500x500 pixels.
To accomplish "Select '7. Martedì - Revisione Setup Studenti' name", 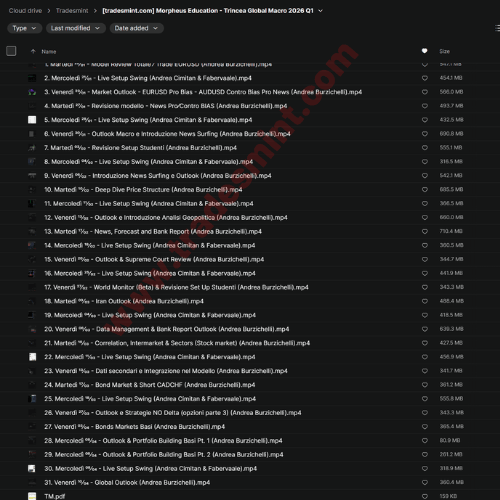I will [x=140, y=148].
